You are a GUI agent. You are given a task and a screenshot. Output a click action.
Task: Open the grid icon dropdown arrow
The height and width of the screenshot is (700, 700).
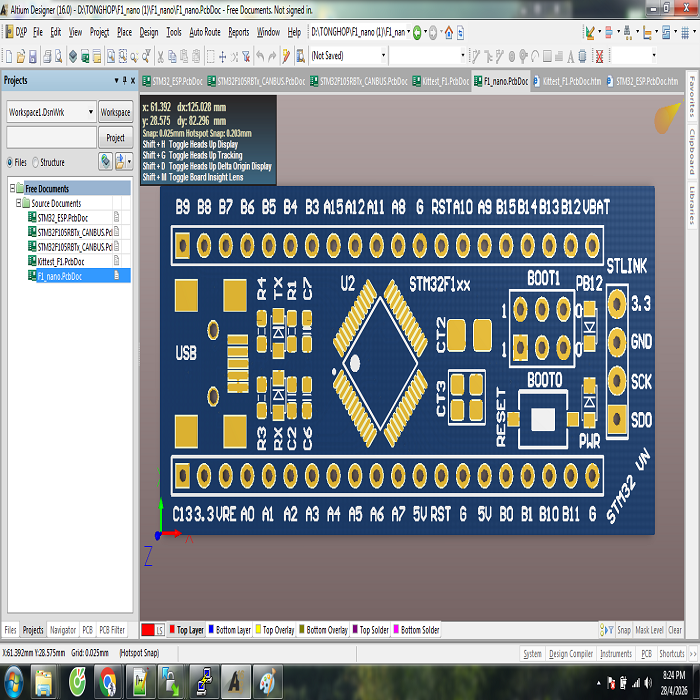click(x=694, y=32)
